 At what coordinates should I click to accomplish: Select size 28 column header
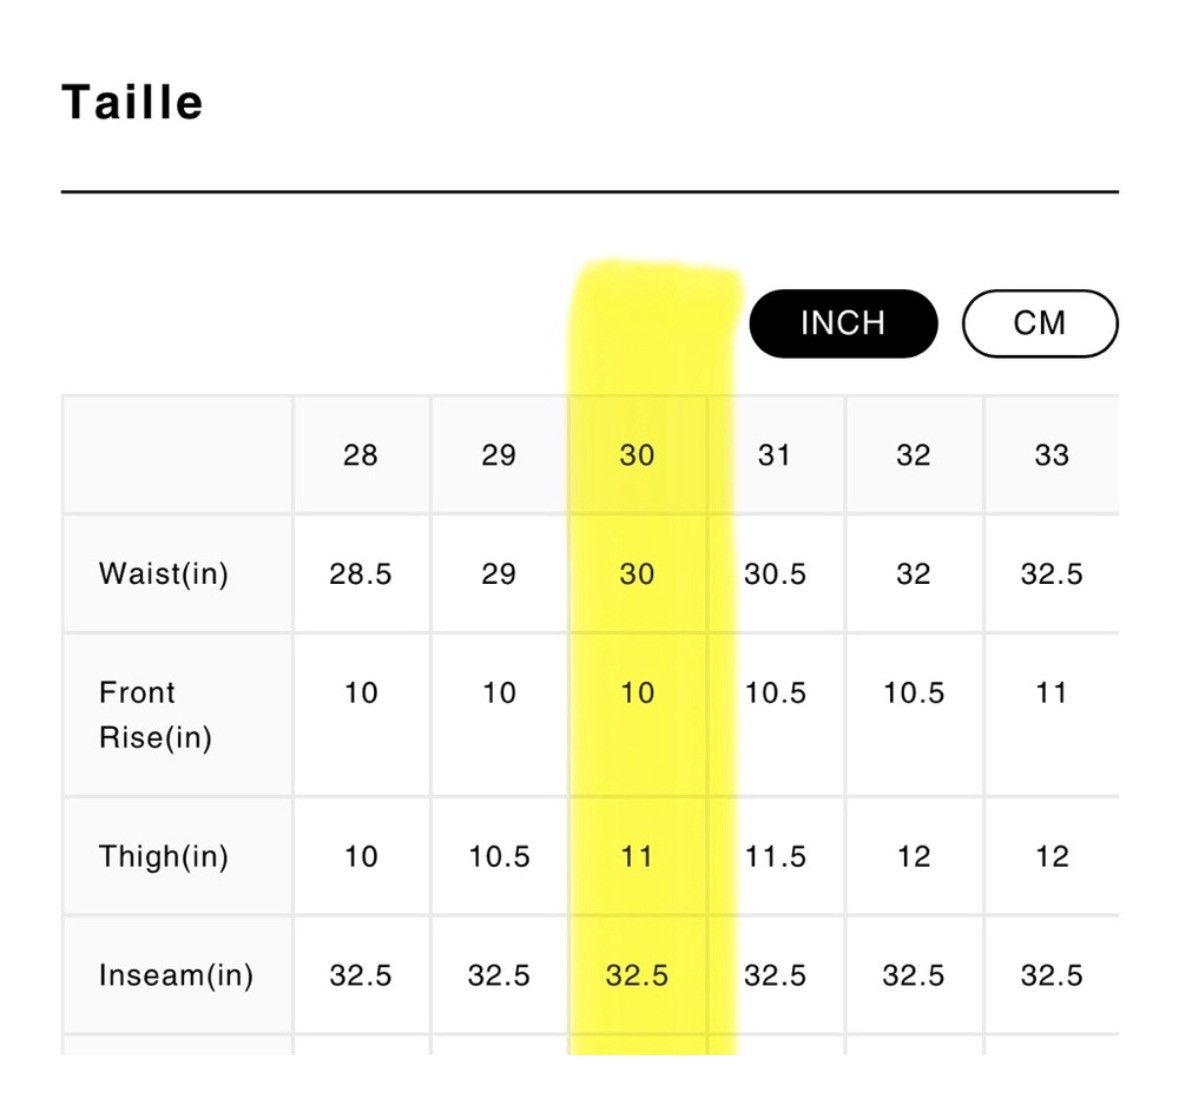(360, 455)
